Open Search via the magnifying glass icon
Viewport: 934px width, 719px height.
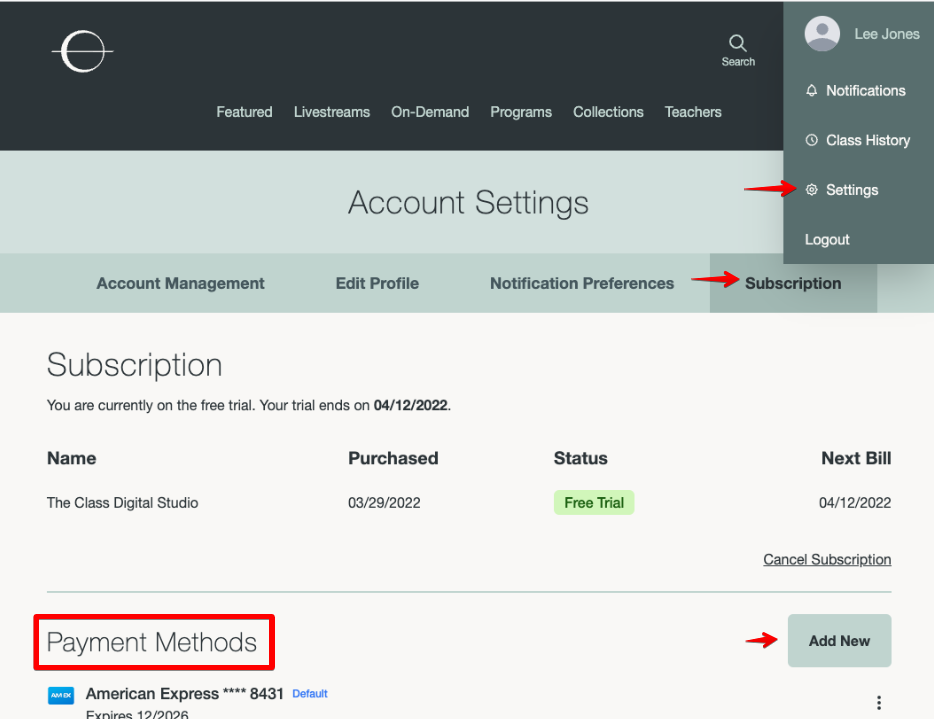click(x=738, y=43)
